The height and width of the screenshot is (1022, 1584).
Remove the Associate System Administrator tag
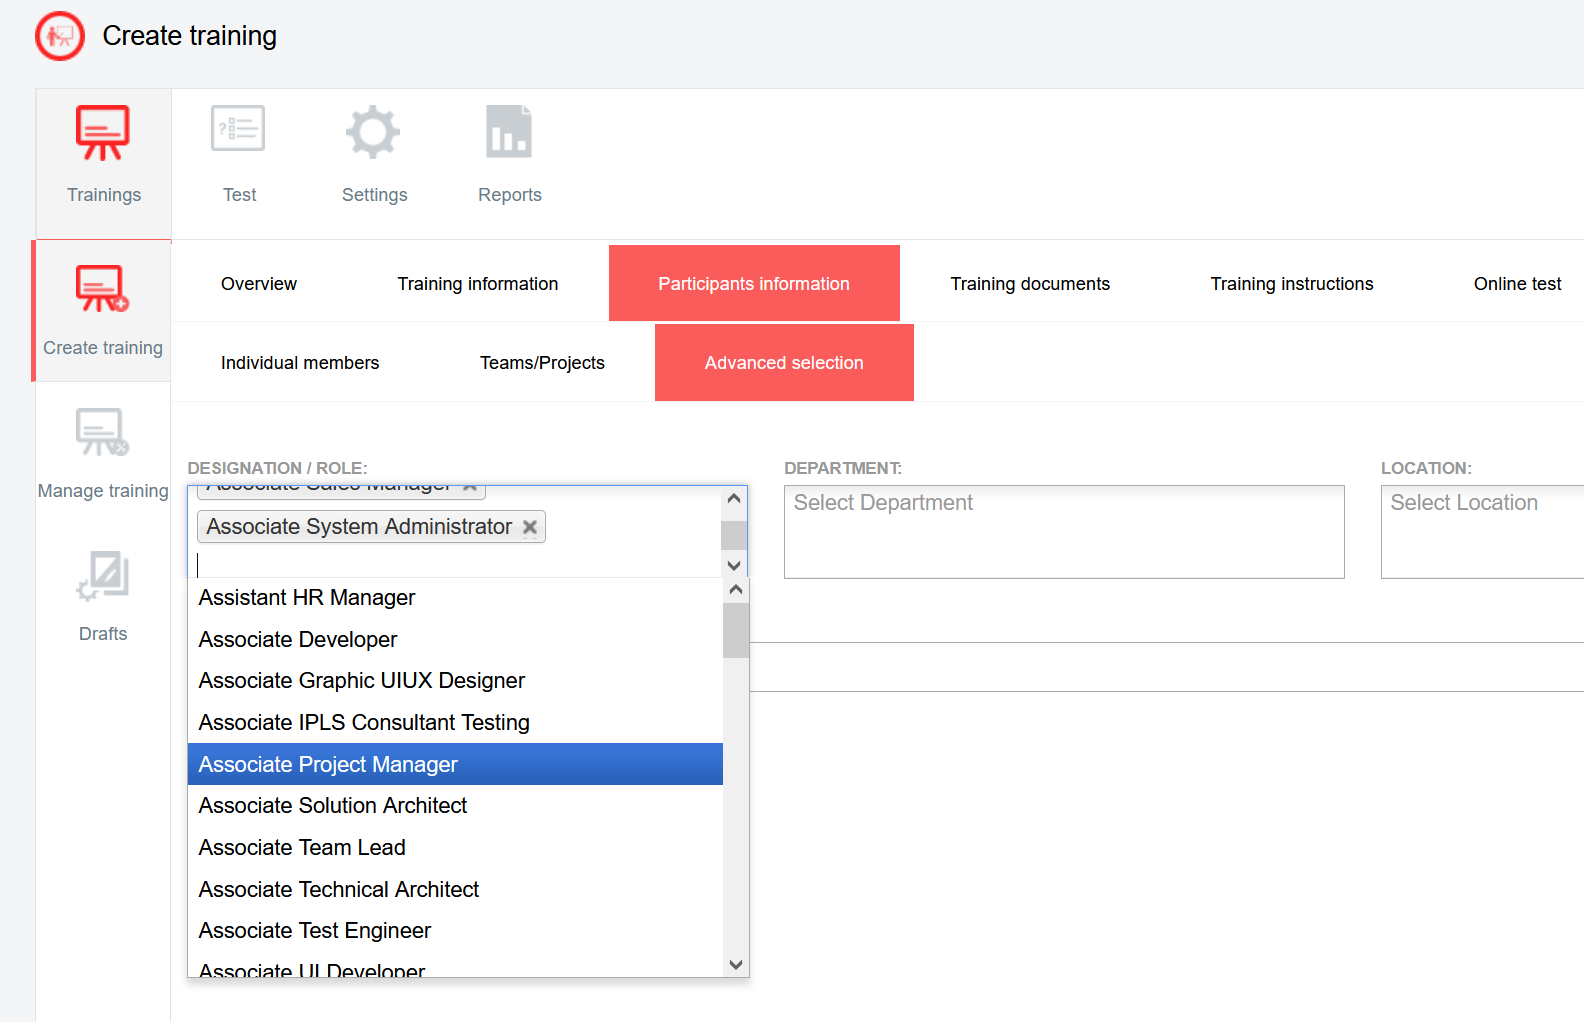(x=530, y=527)
